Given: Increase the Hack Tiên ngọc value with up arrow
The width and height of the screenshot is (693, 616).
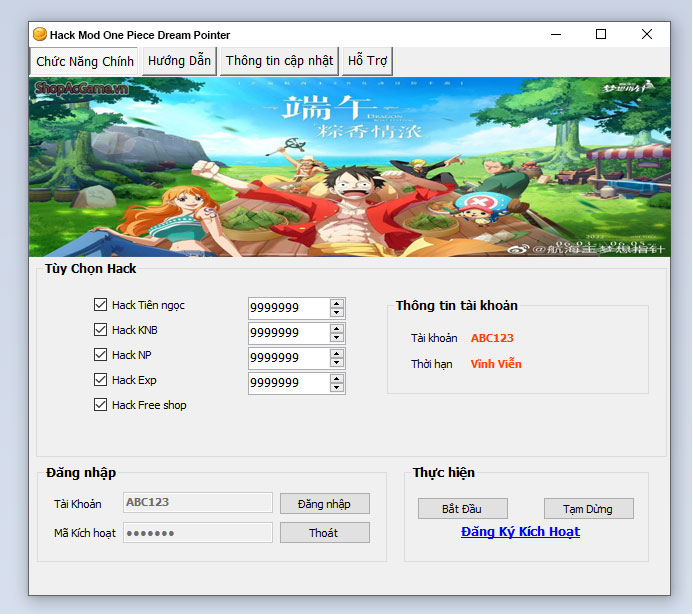Looking at the screenshot, I should pos(337,303).
